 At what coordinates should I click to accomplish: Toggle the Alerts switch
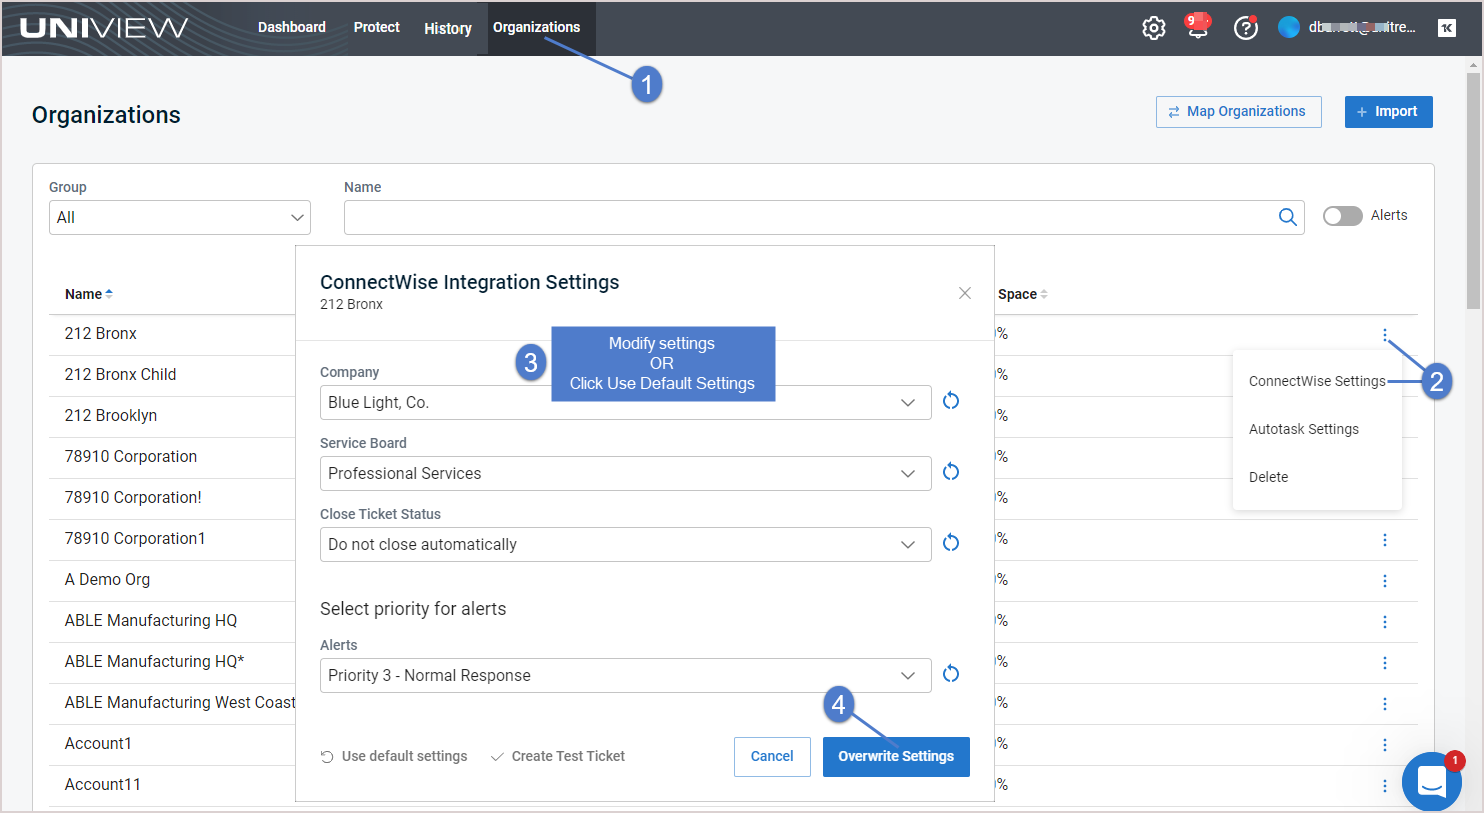pos(1343,216)
